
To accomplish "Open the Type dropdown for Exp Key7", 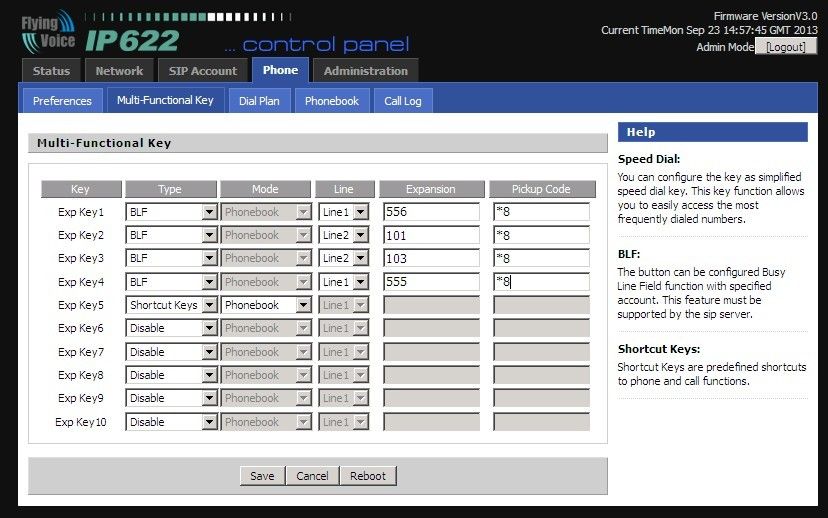I will point(171,352).
